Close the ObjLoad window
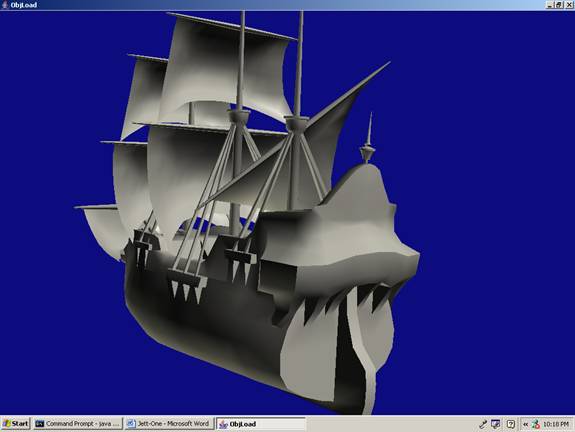This screenshot has height=432, width=575. click(569, 5)
